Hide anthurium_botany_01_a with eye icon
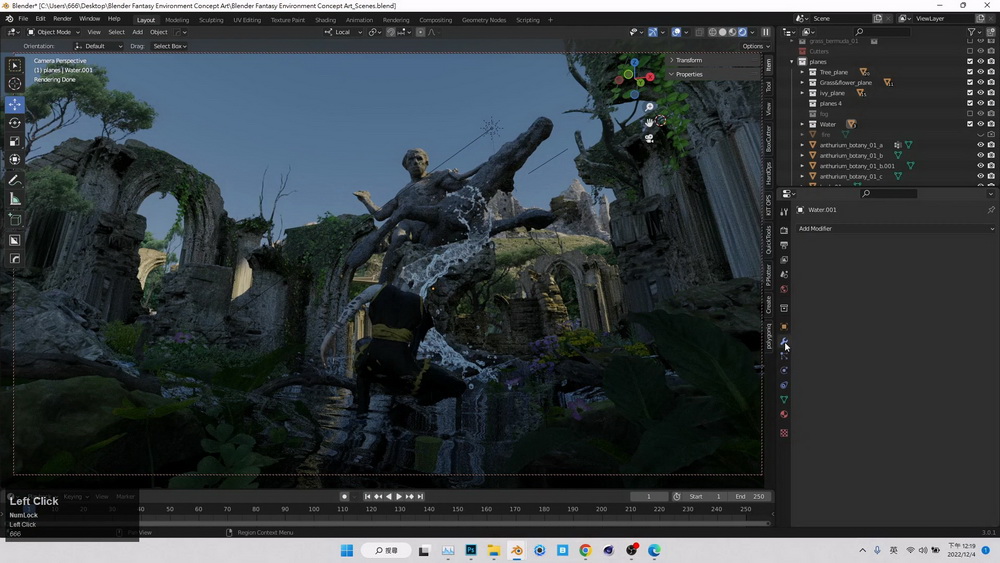The width and height of the screenshot is (1000, 563). (x=980, y=145)
